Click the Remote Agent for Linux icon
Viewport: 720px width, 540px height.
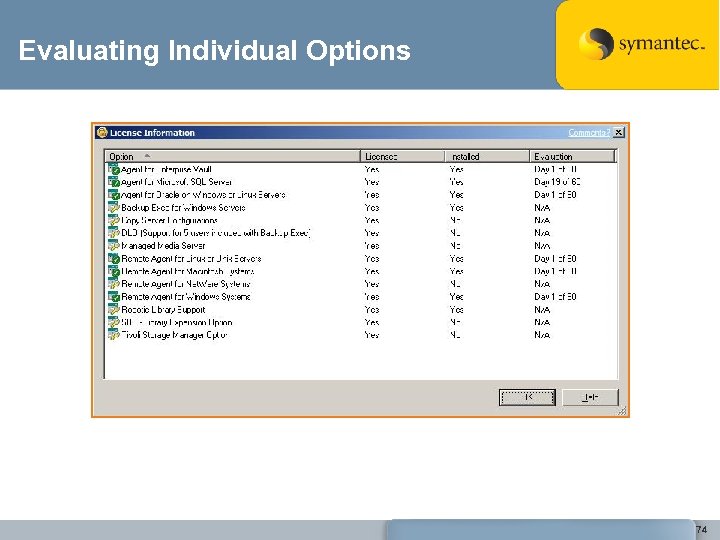114,259
